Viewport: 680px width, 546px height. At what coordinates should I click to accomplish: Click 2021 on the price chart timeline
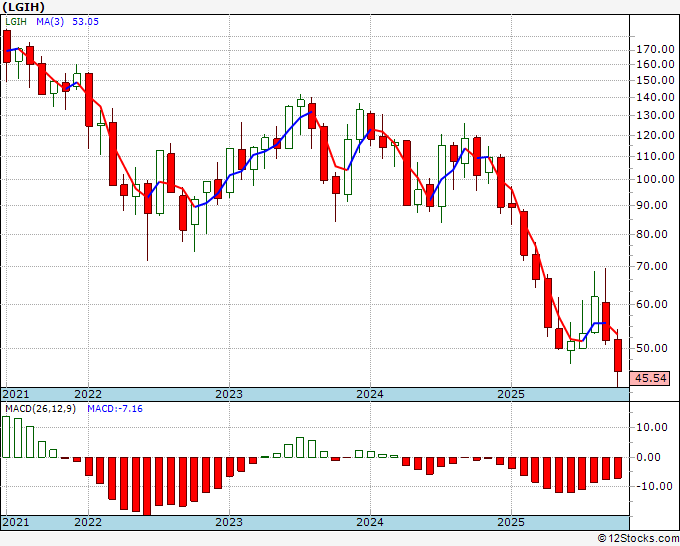coord(16,394)
